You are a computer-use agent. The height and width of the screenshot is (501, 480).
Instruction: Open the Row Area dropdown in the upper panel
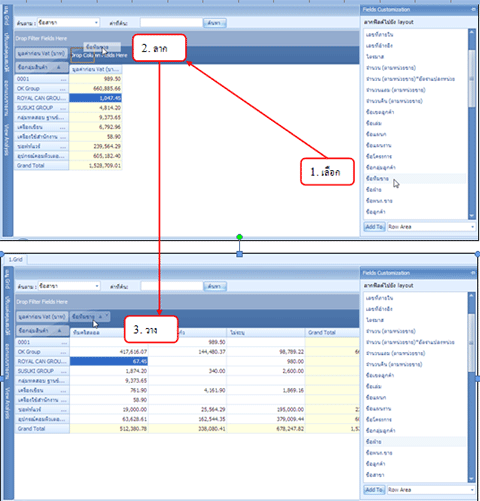pos(472,227)
